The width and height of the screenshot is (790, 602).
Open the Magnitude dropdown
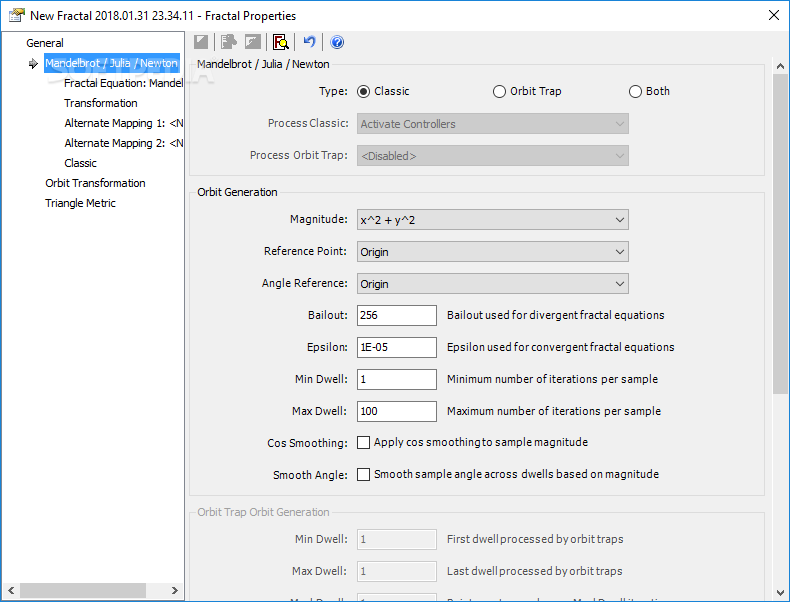click(x=493, y=220)
